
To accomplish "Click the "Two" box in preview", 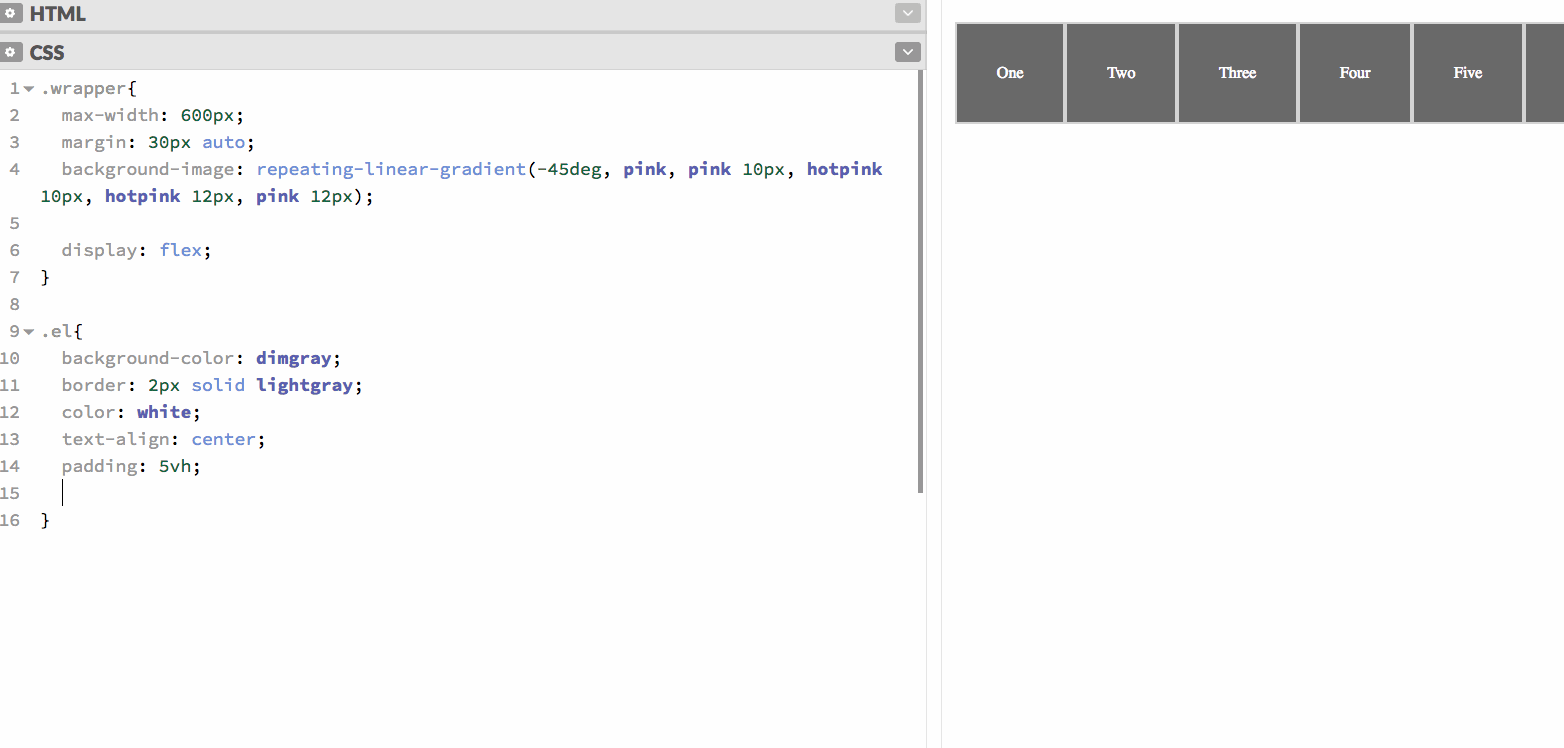I will click(1121, 73).
